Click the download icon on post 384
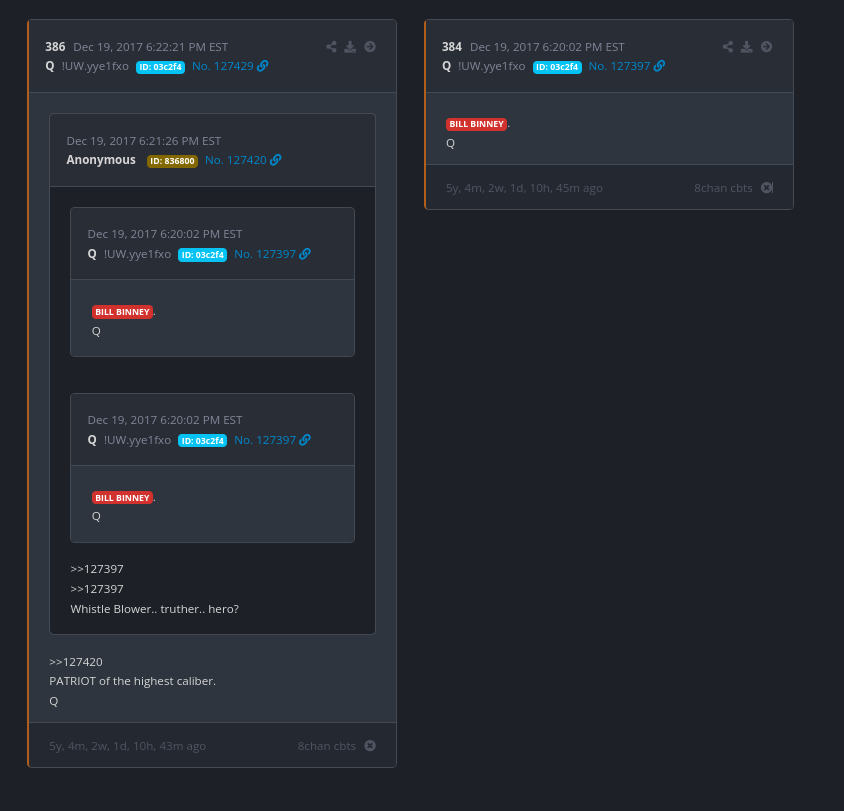The width and height of the screenshot is (844, 811). [x=747, y=47]
